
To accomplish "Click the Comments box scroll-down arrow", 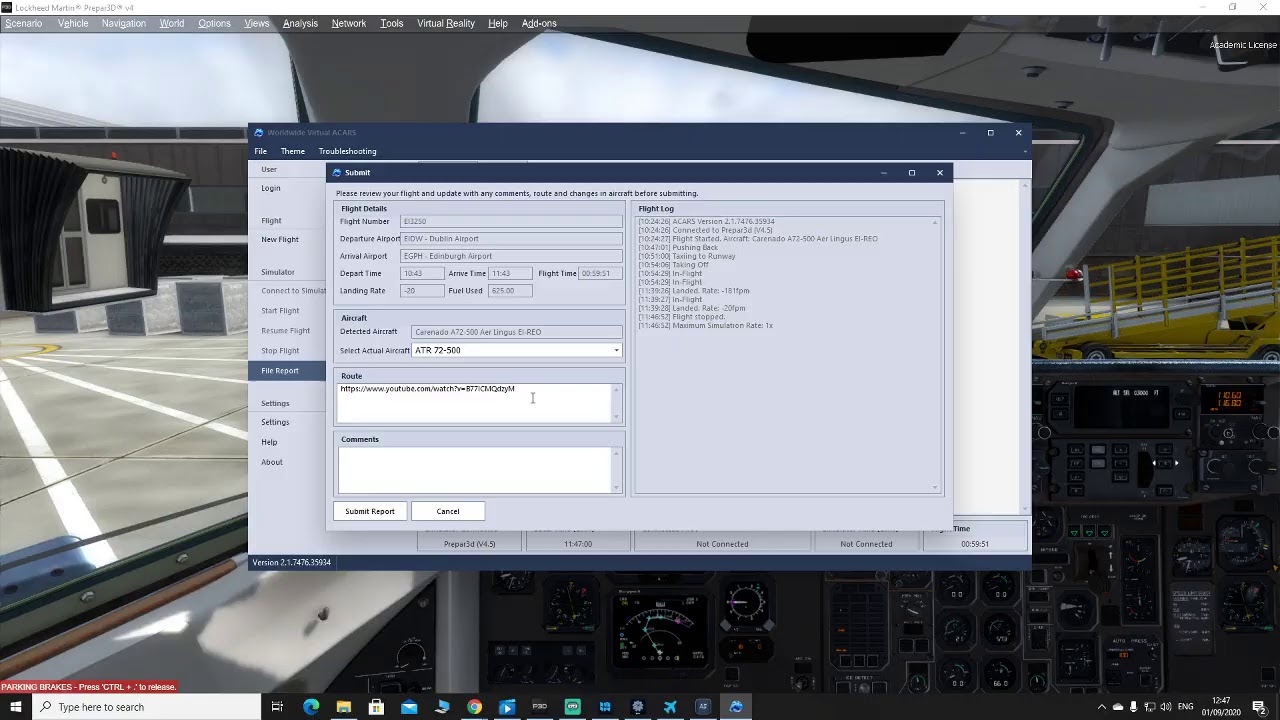I will [616, 488].
